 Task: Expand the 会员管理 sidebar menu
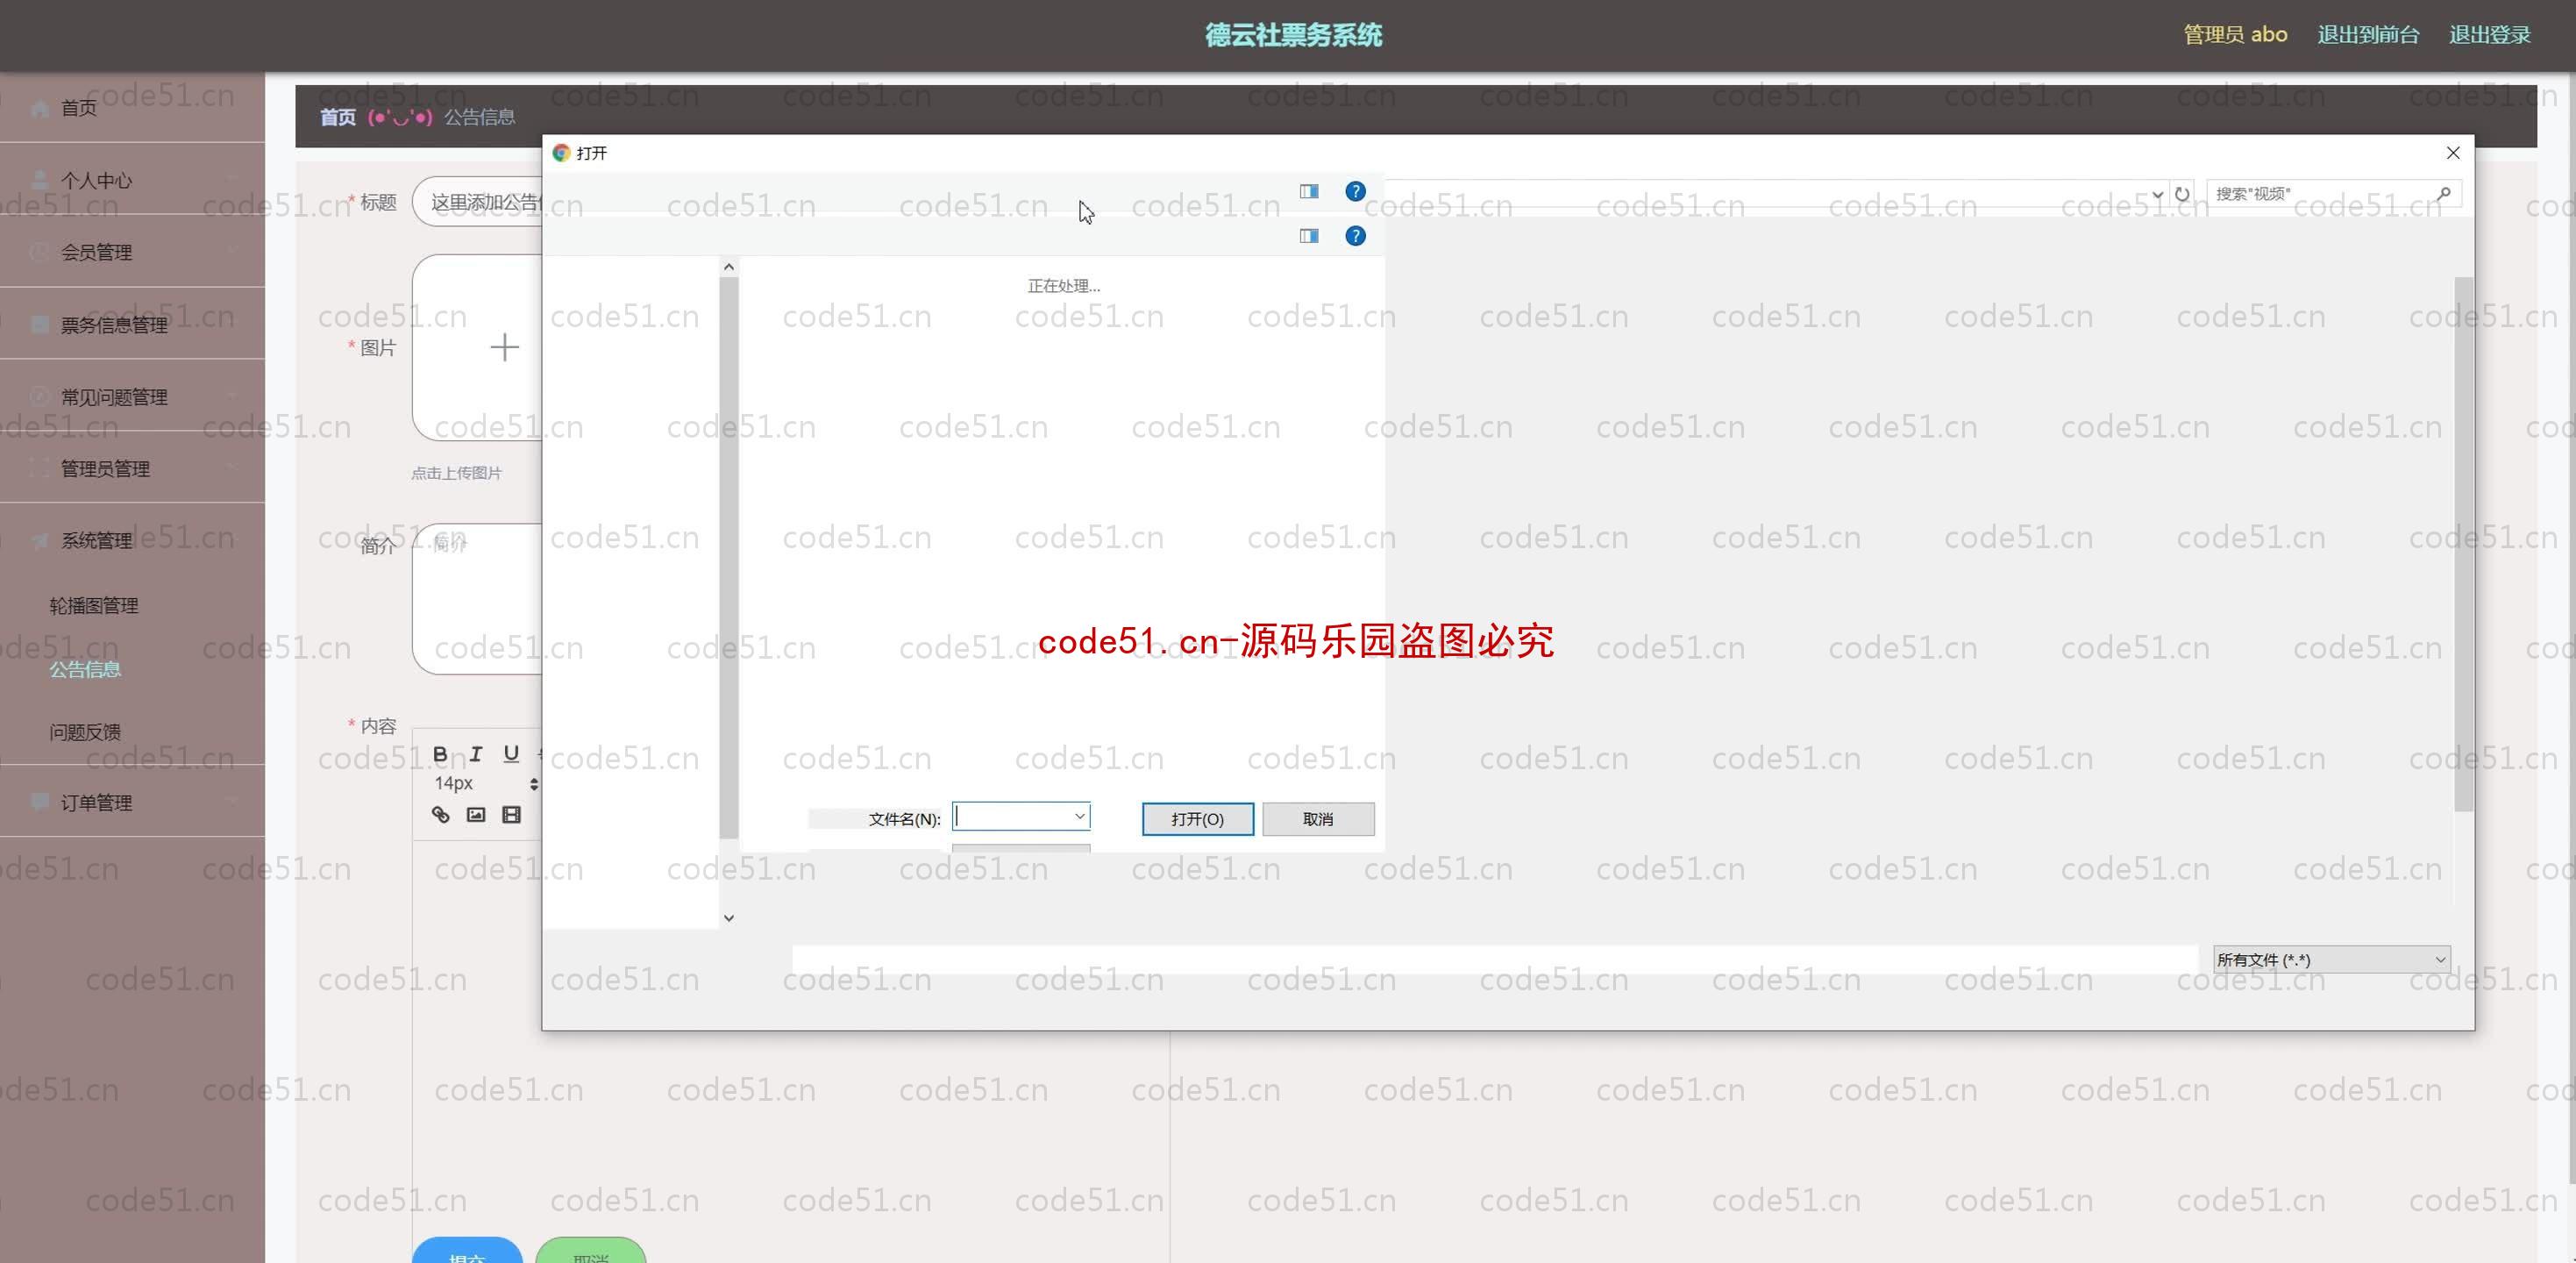(132, 252)
